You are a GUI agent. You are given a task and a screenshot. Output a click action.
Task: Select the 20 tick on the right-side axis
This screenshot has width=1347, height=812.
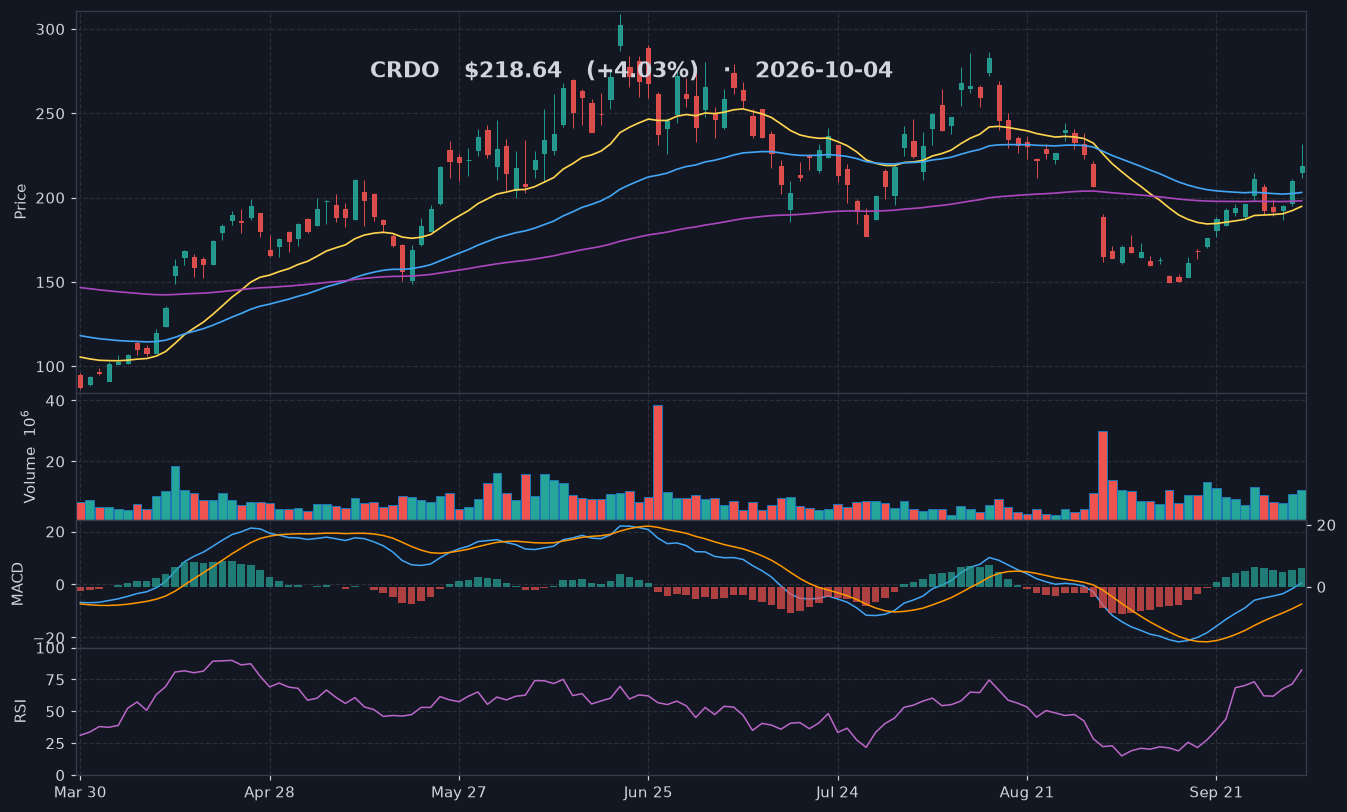(1327, 526)
